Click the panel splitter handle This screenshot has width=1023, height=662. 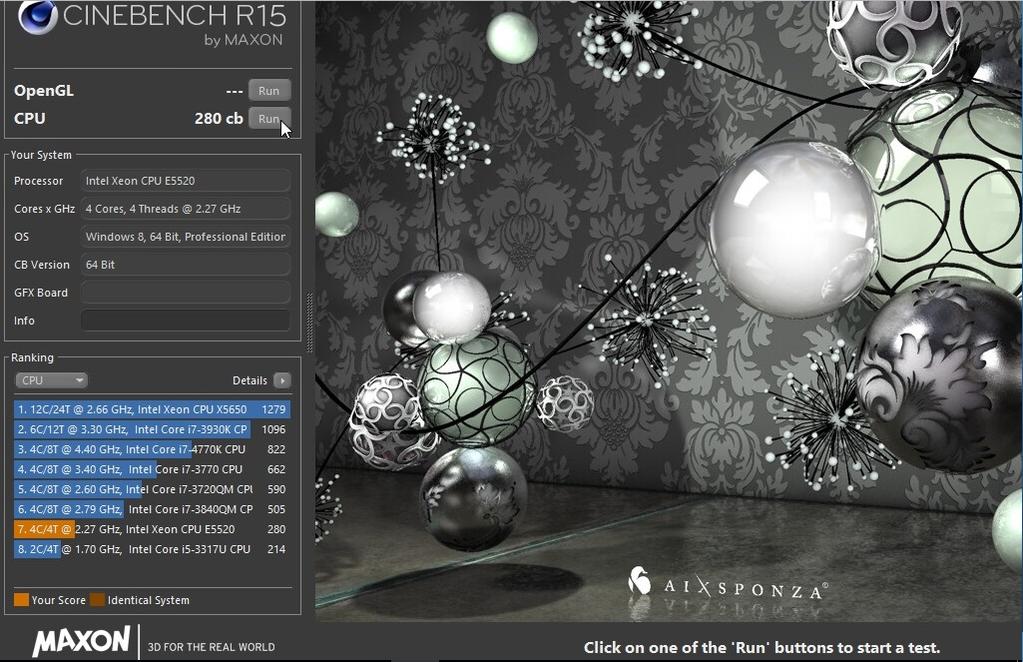(309, 323)
